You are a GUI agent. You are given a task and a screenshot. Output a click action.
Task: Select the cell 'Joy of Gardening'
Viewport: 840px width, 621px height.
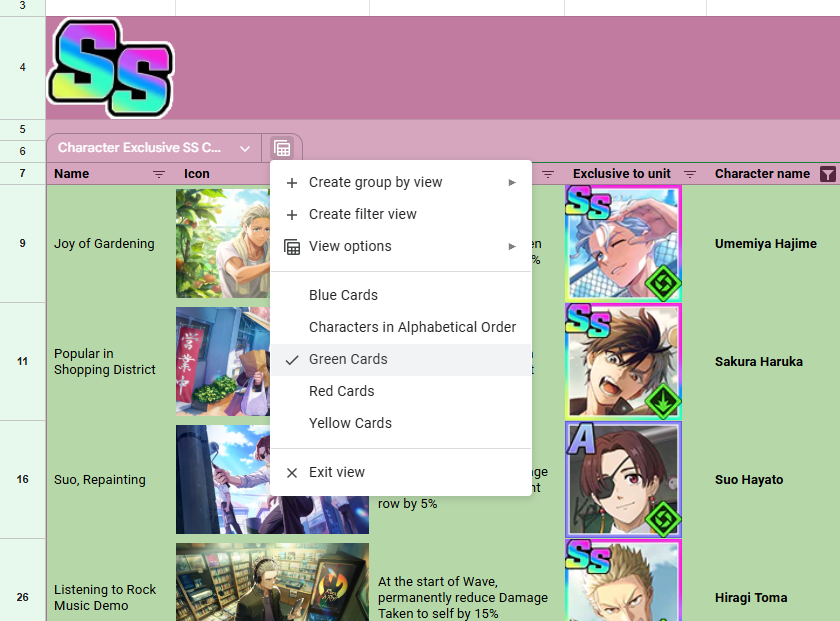click(x=111, y=244)
